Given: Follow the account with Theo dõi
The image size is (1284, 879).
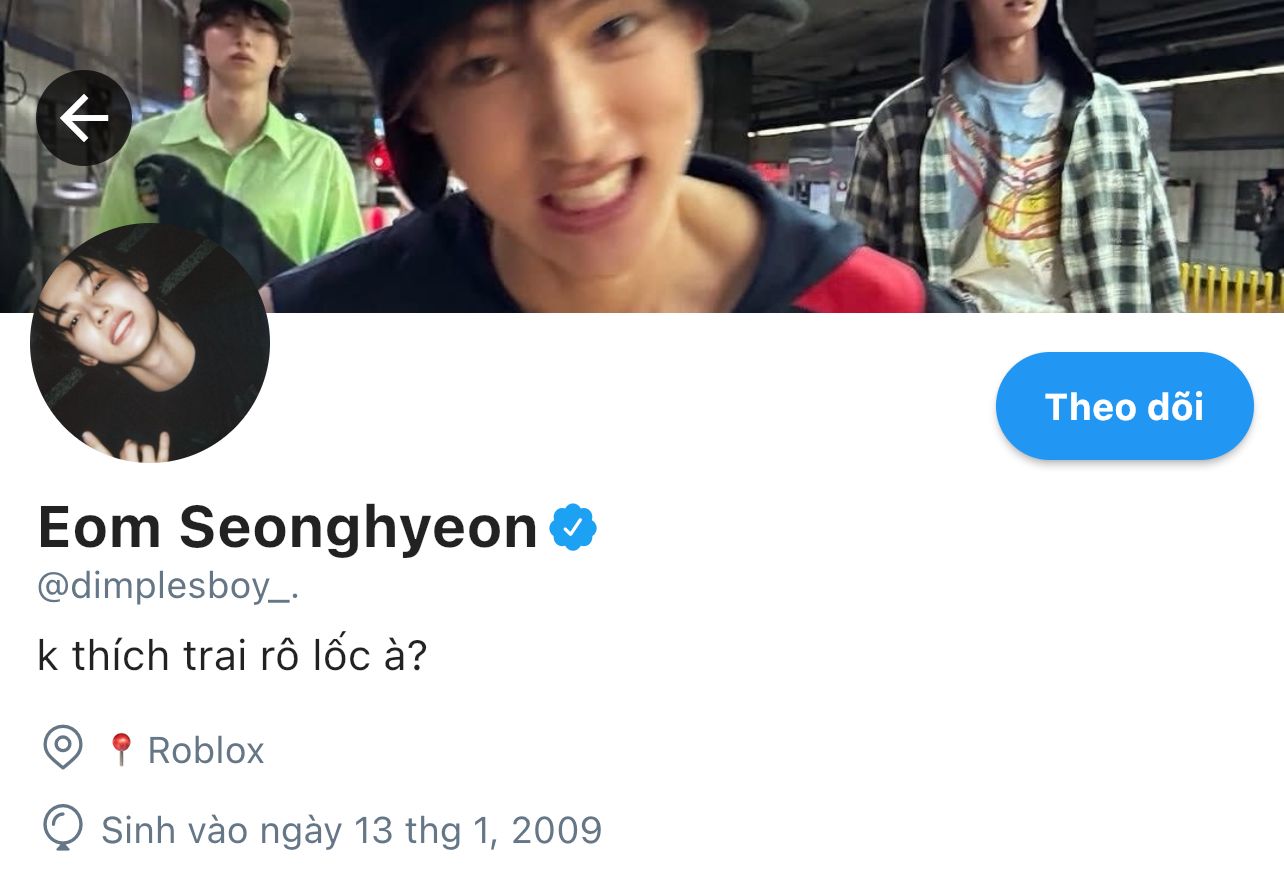Looking at the screenshot, I should click(1124, 406).
